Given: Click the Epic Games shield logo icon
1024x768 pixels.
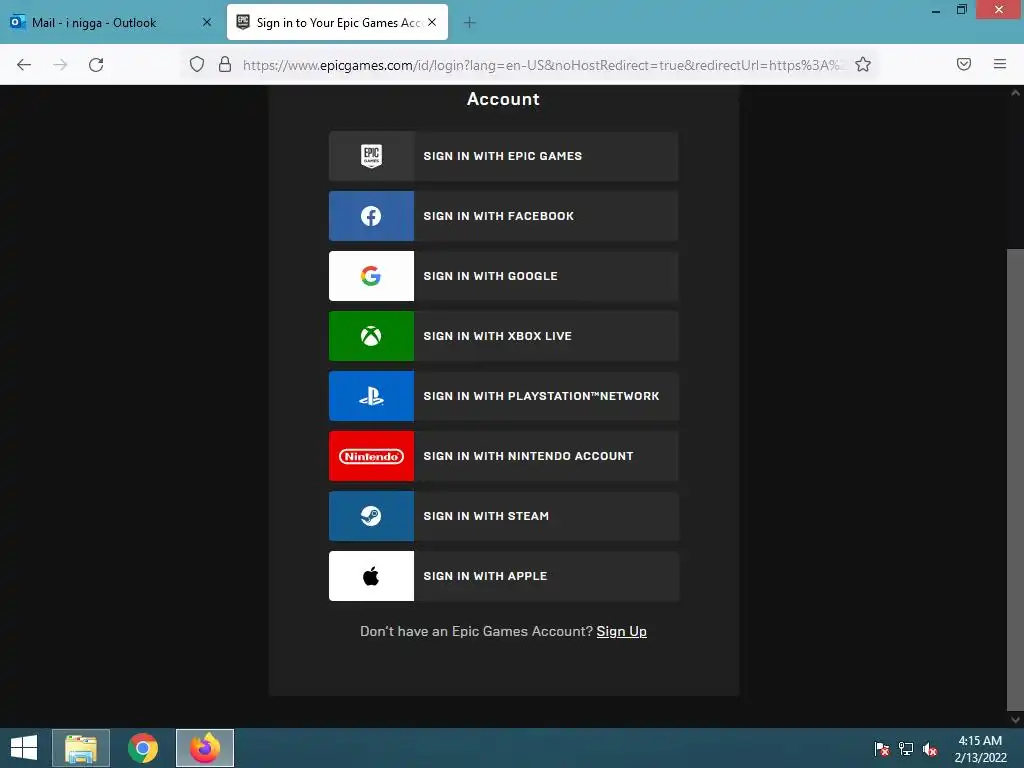Looking at the screenshot, I should pyautogui.click(x=371, y=156).
